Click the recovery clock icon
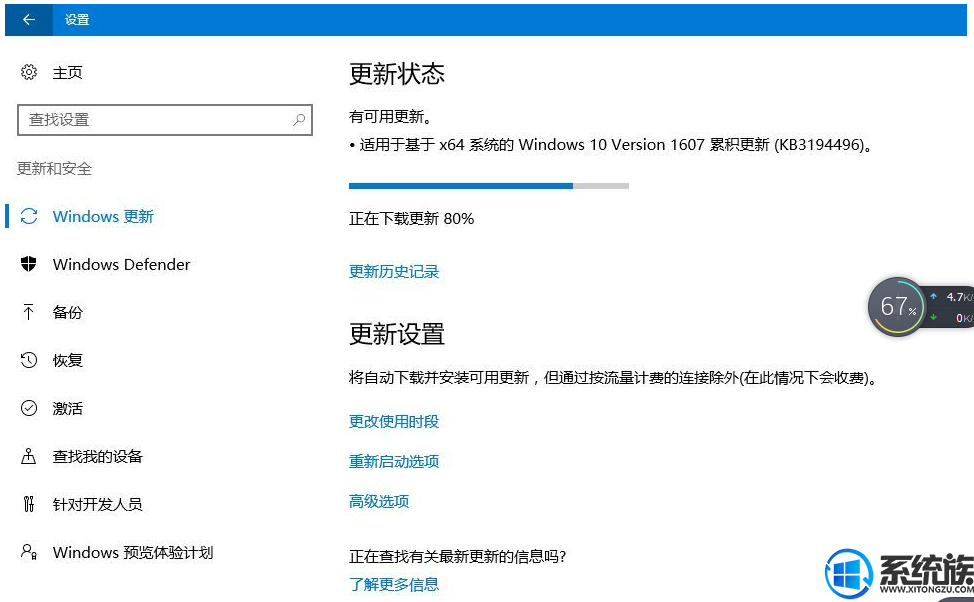Screen dimensions: 974x602 29,360
